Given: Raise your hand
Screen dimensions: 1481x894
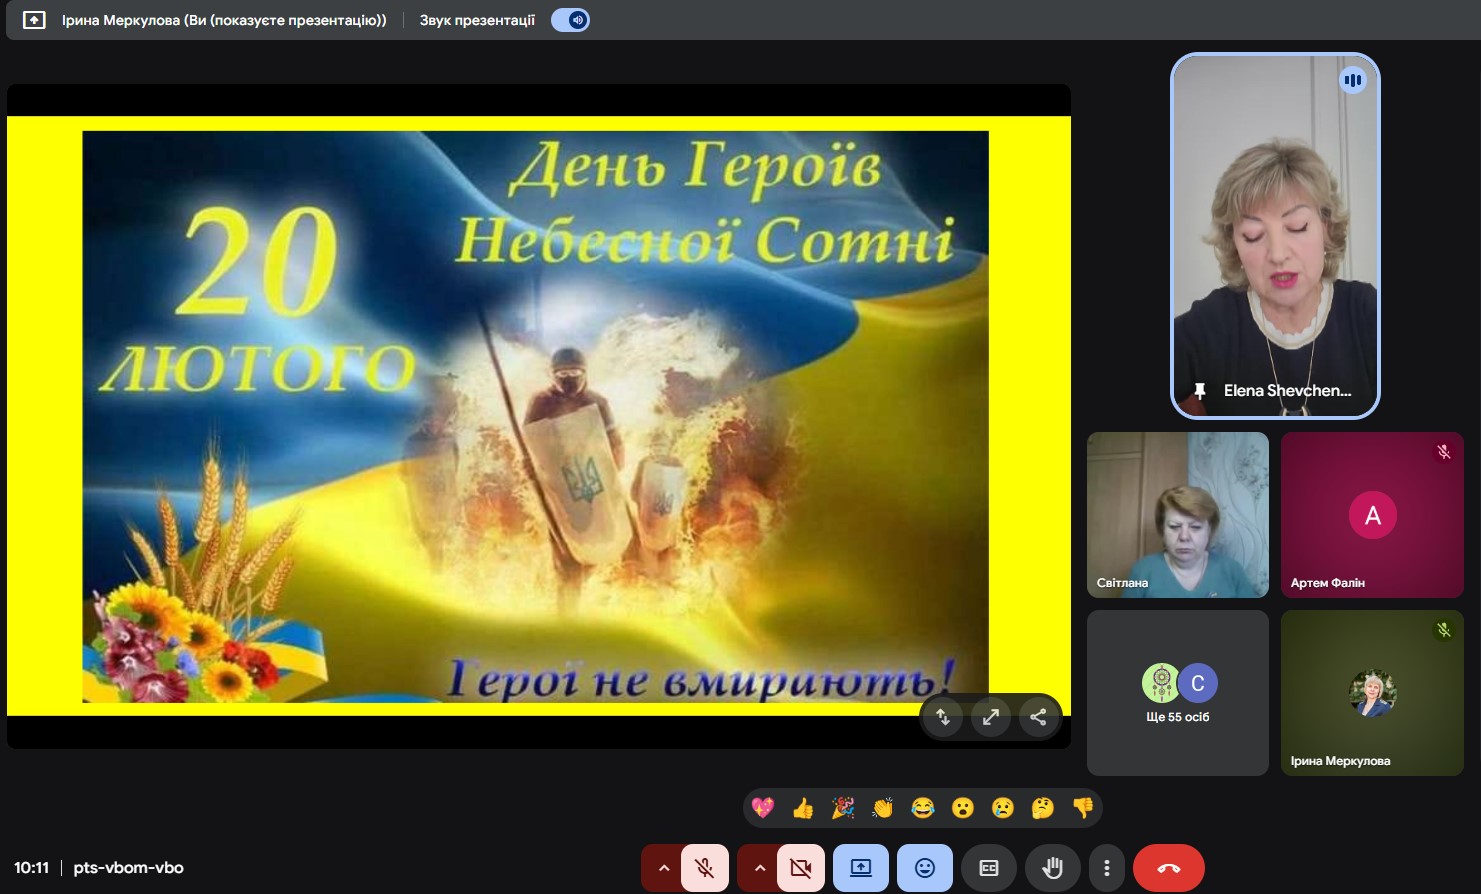Looking at the screenshot, I should [1052, 868].
